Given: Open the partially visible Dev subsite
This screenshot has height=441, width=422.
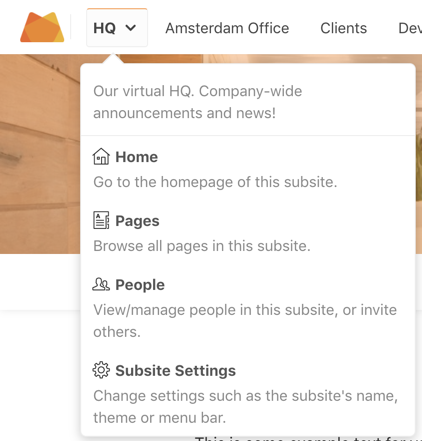Looking at the screenshot, I should tap(410, 28).
